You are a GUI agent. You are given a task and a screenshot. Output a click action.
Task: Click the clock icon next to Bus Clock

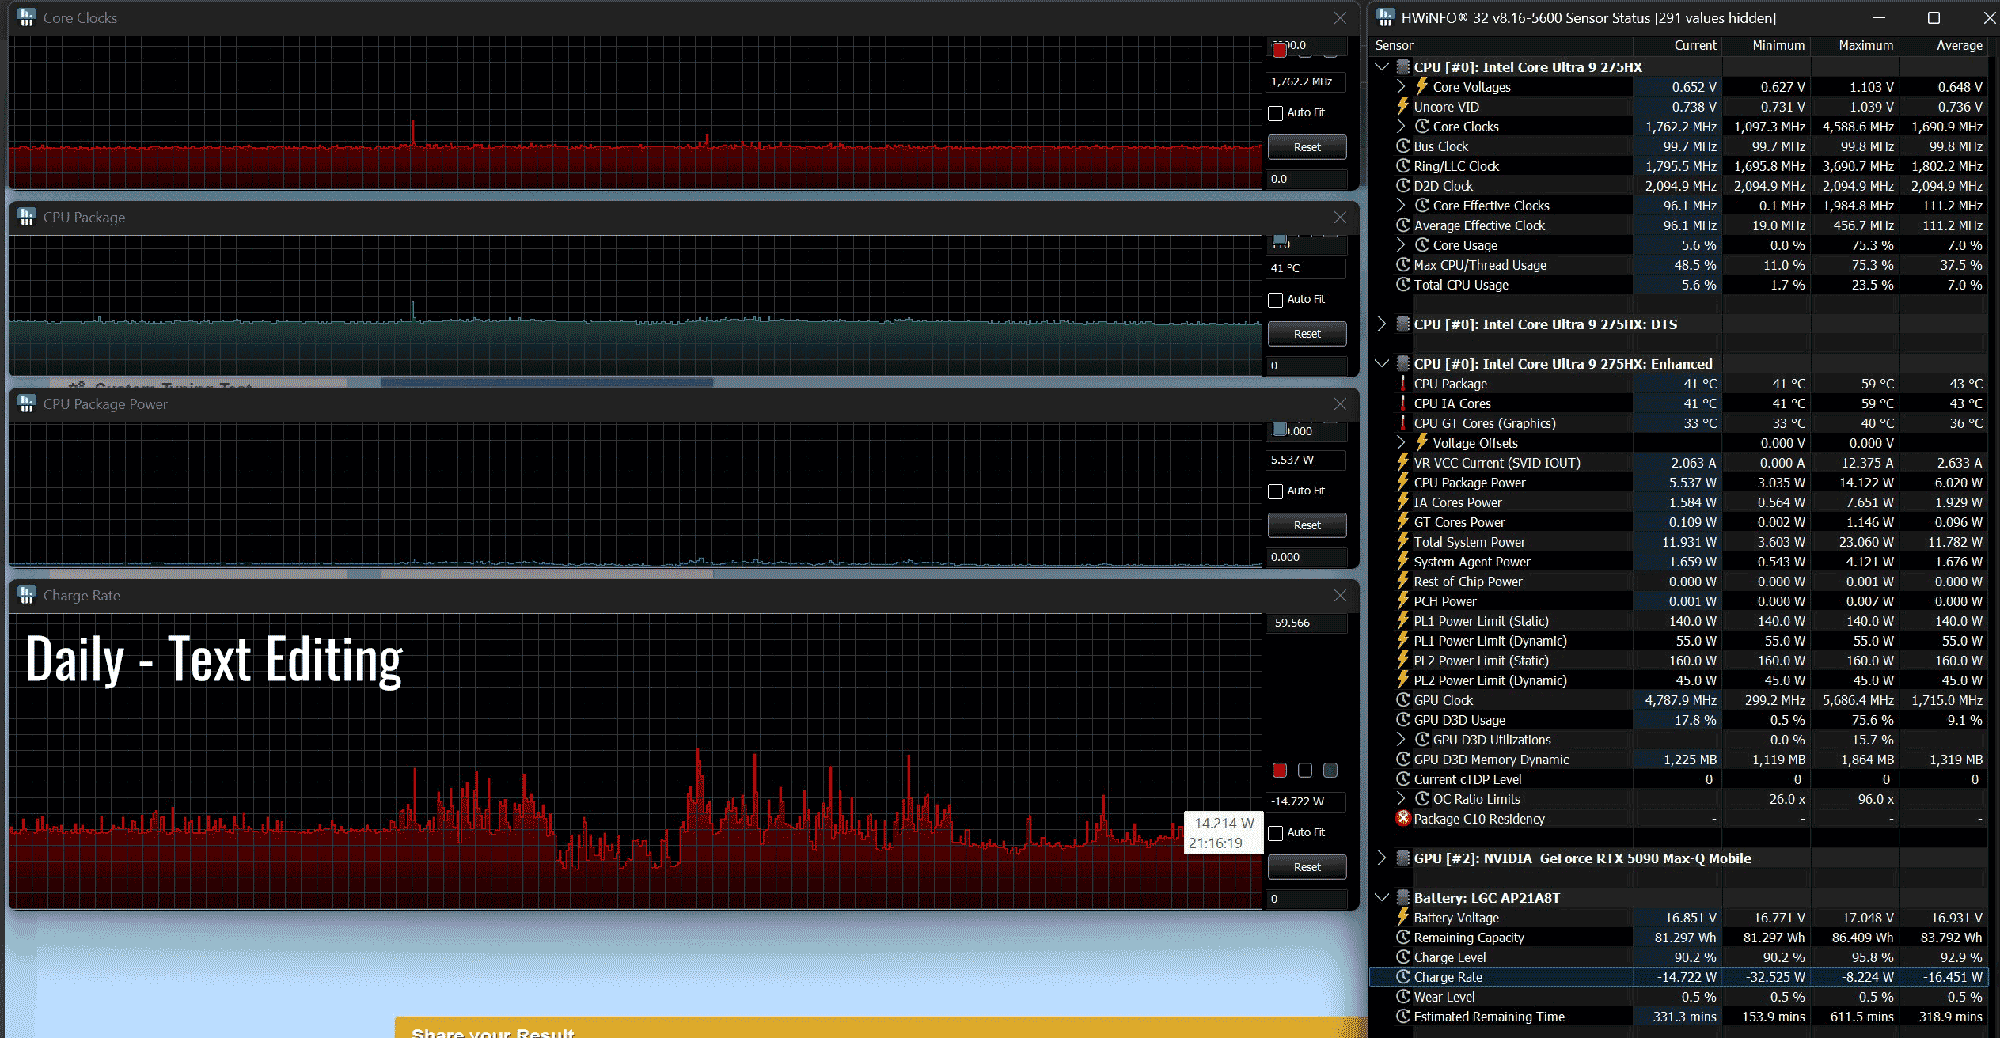tap(1403, 146)
